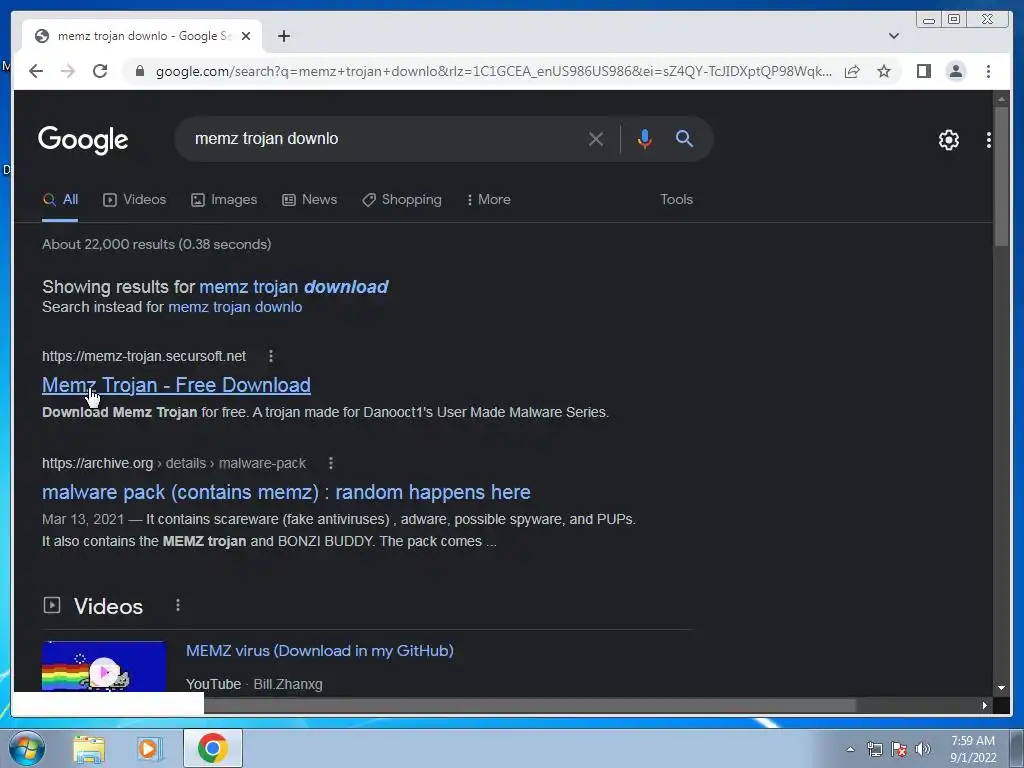Play the Nyan cat video thumbnail
Image resolution: width=1024 pixels, height=768 pixels.
point(104,666)
